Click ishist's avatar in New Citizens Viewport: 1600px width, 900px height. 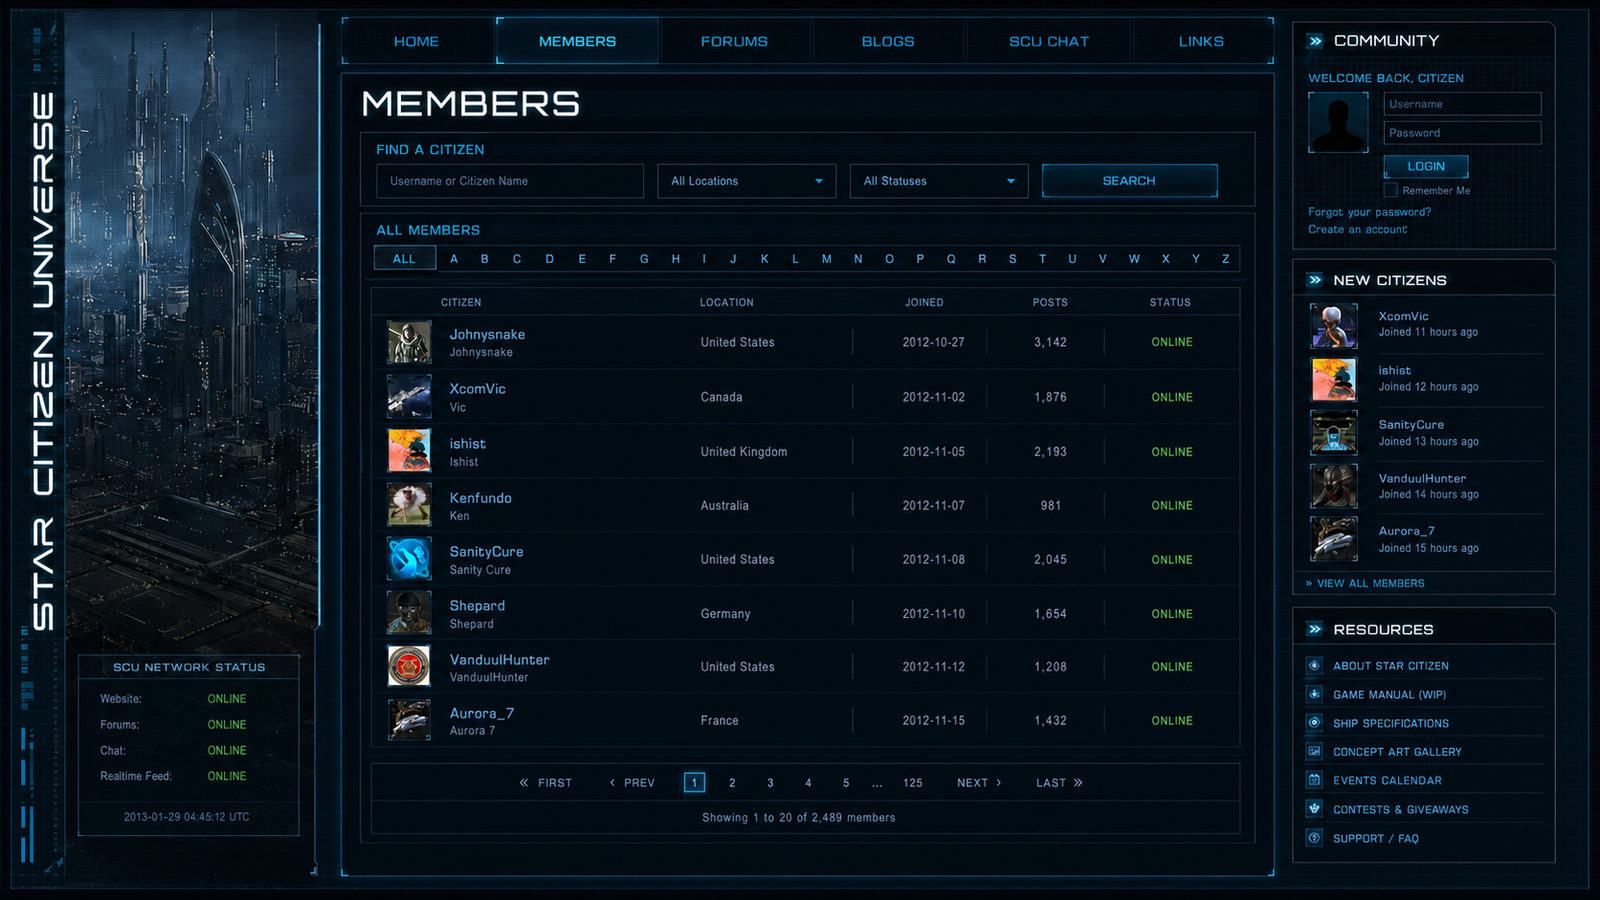pos(1334,379)
